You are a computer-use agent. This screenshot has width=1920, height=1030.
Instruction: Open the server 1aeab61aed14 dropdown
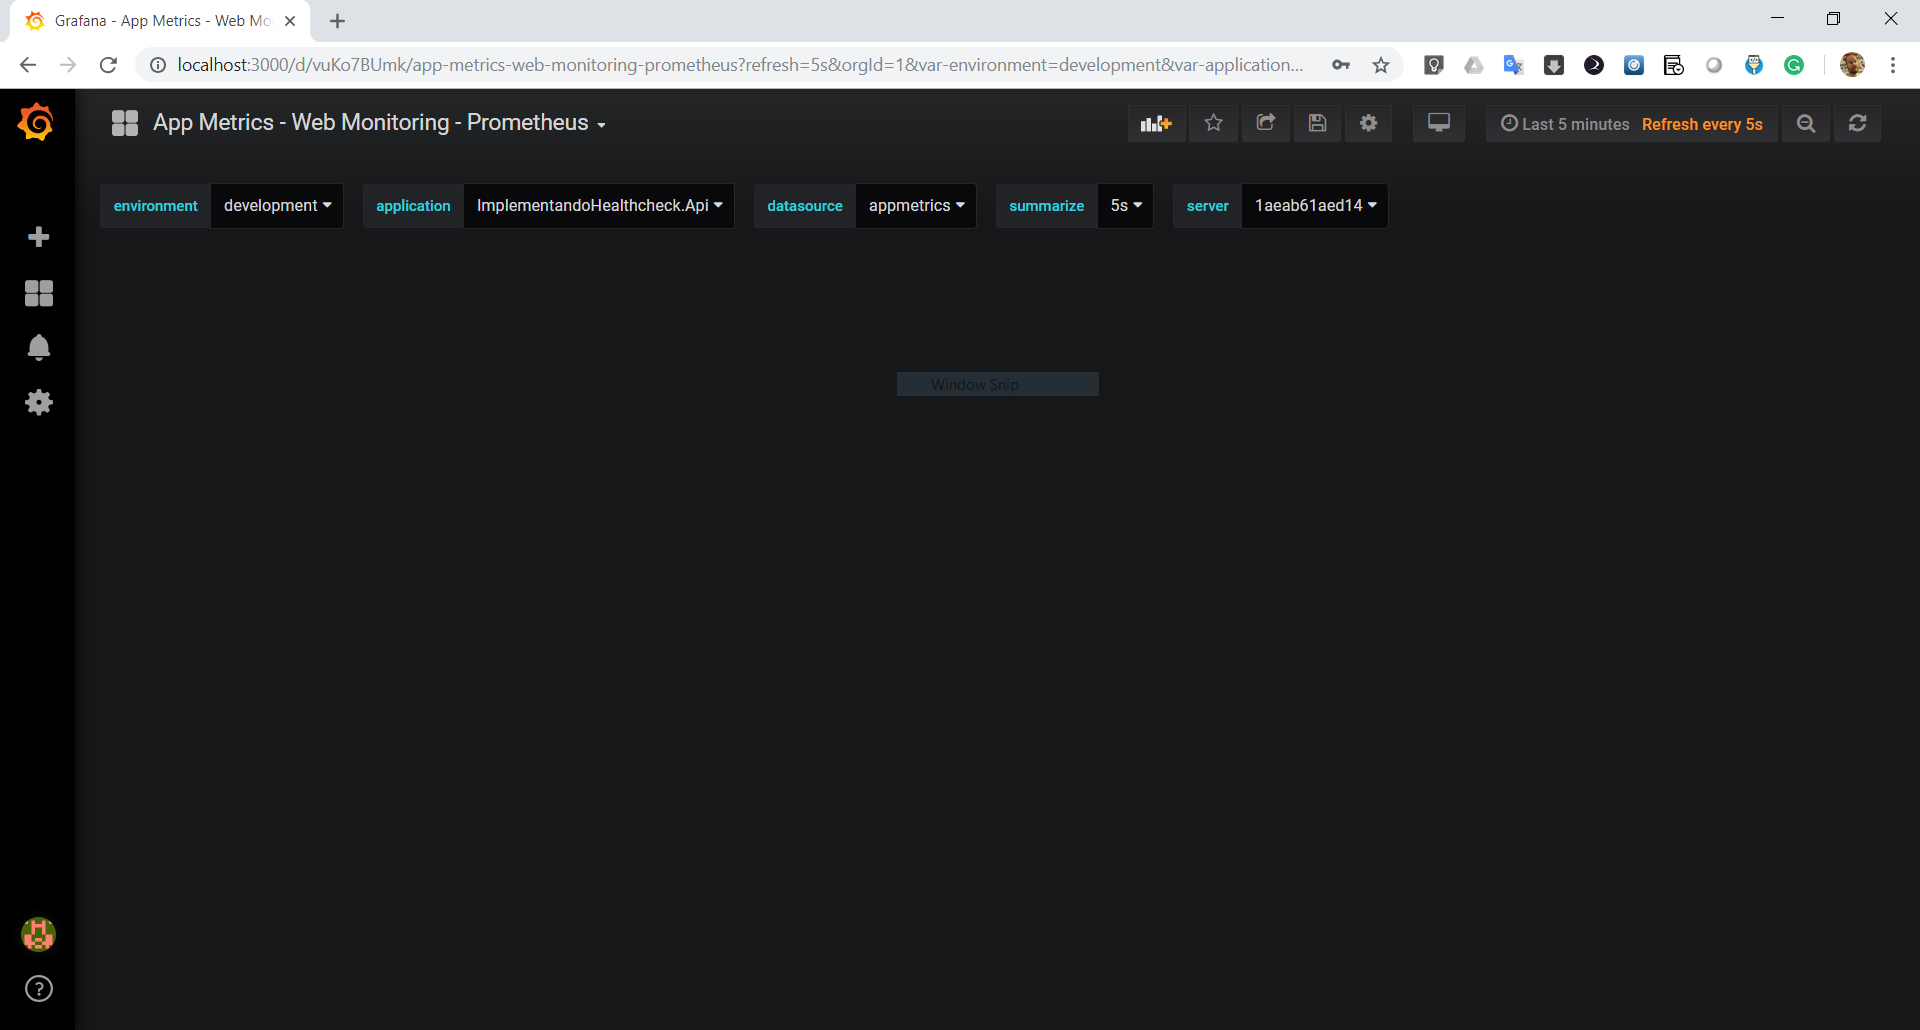[1314, 205]
